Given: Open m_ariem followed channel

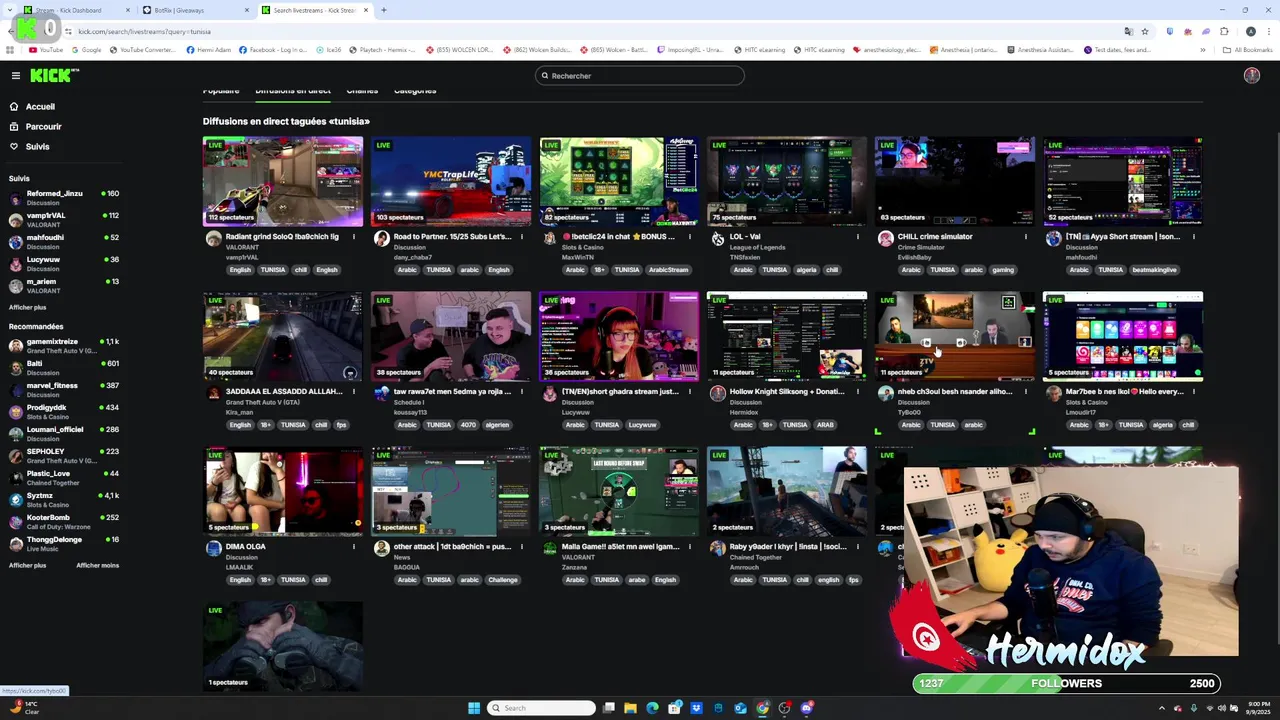Looking at the screenshot, I should [x=64, y=285].
